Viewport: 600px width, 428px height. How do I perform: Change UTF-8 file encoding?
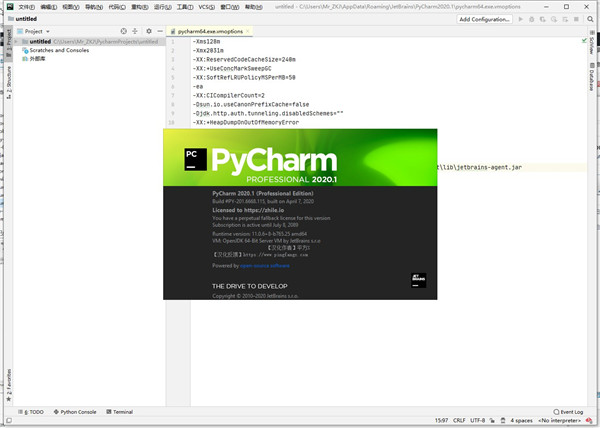477,421
